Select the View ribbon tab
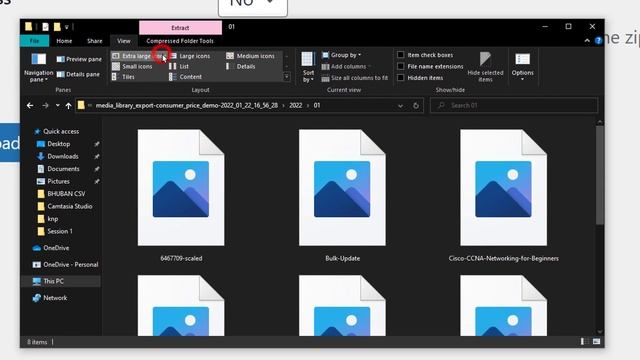640x360 pixels. click(124, 41)
